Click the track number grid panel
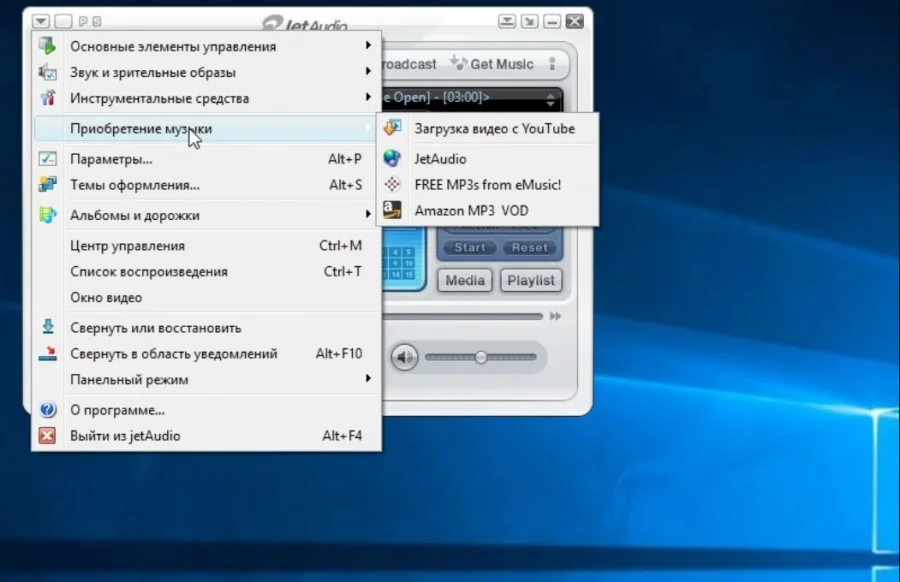This screenshot has height=582, width=900. 403,261
